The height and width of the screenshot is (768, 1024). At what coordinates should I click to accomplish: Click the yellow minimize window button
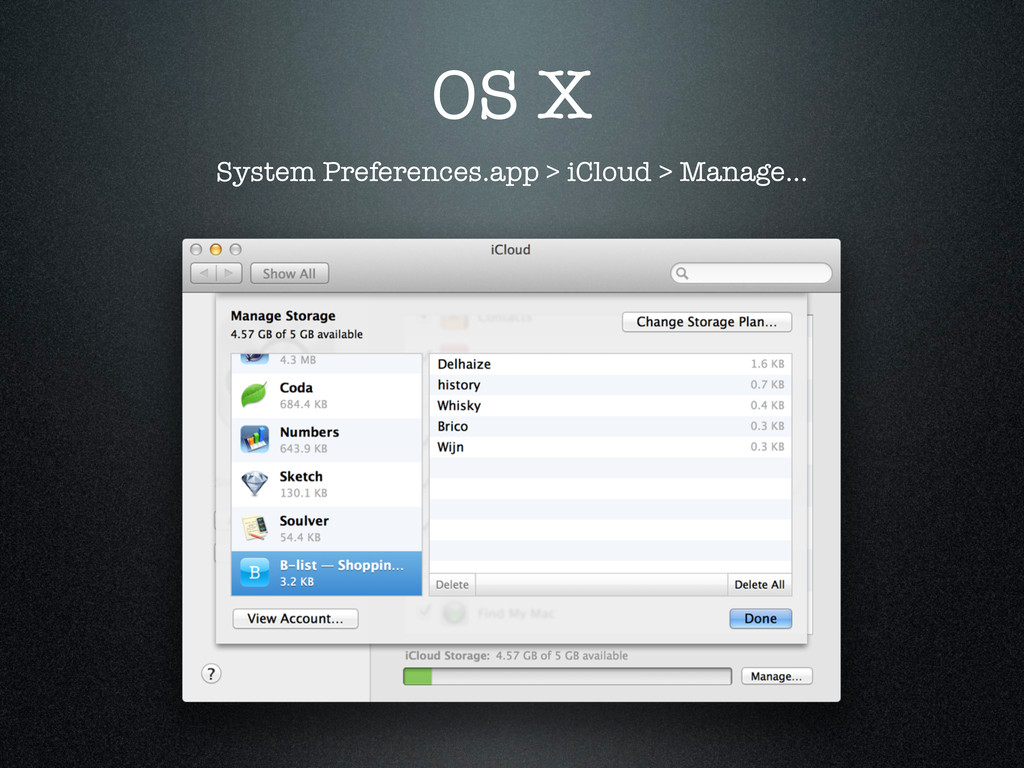216,249
